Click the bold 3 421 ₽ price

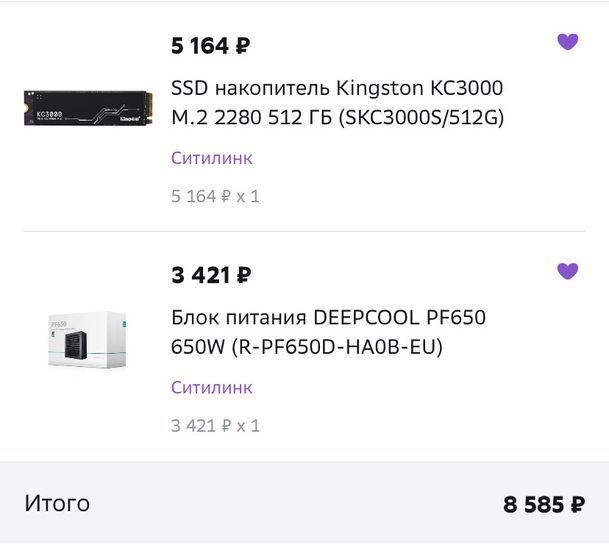[211, 275]
